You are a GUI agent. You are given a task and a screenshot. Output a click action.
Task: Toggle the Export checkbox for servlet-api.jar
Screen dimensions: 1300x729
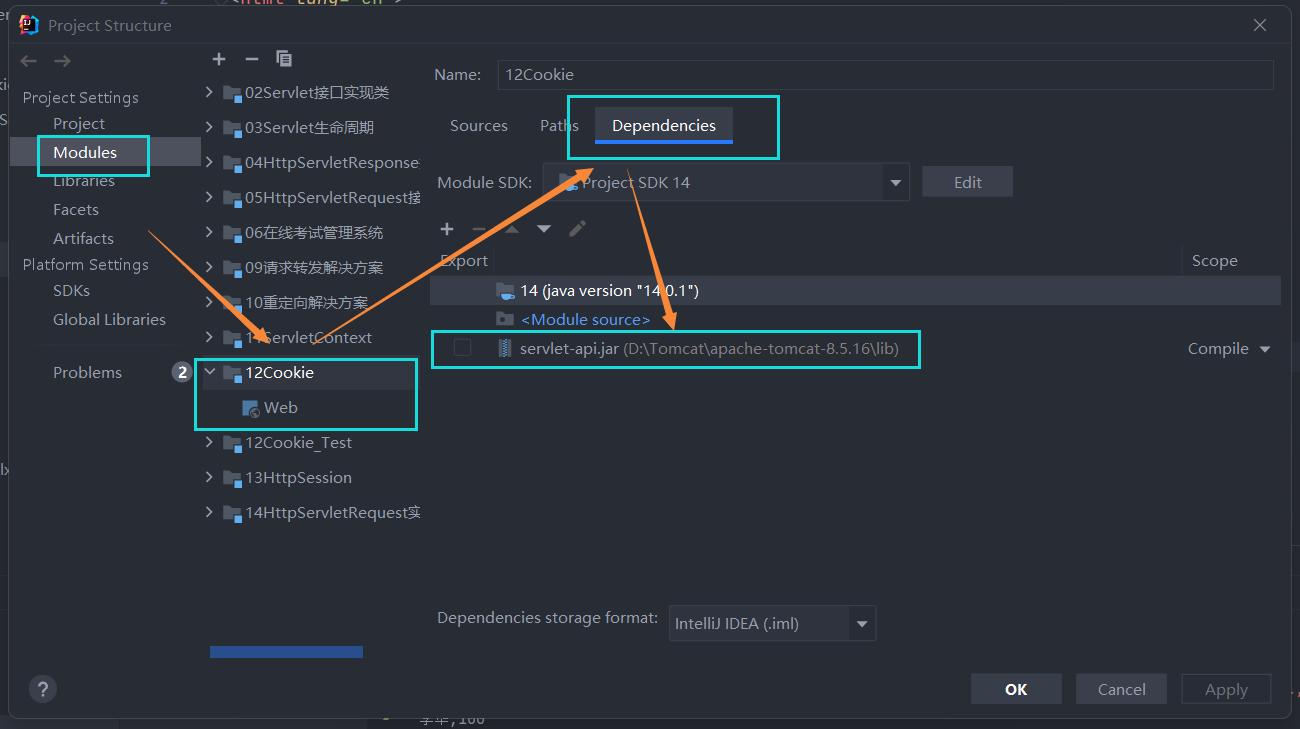tap(462, 348)
